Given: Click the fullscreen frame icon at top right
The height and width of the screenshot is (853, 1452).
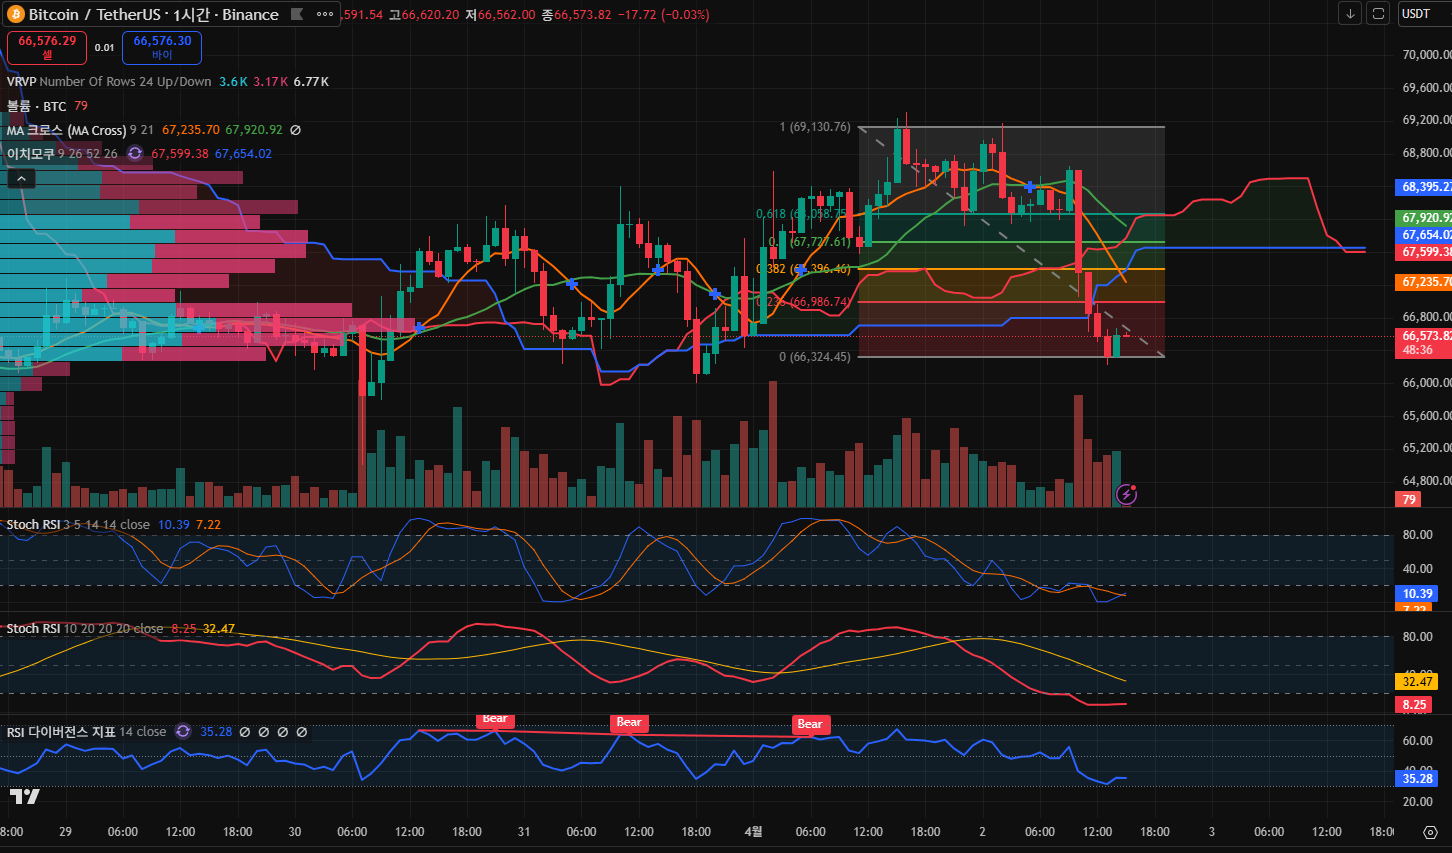Looking at the screenshot, I should coord(1378,14).
